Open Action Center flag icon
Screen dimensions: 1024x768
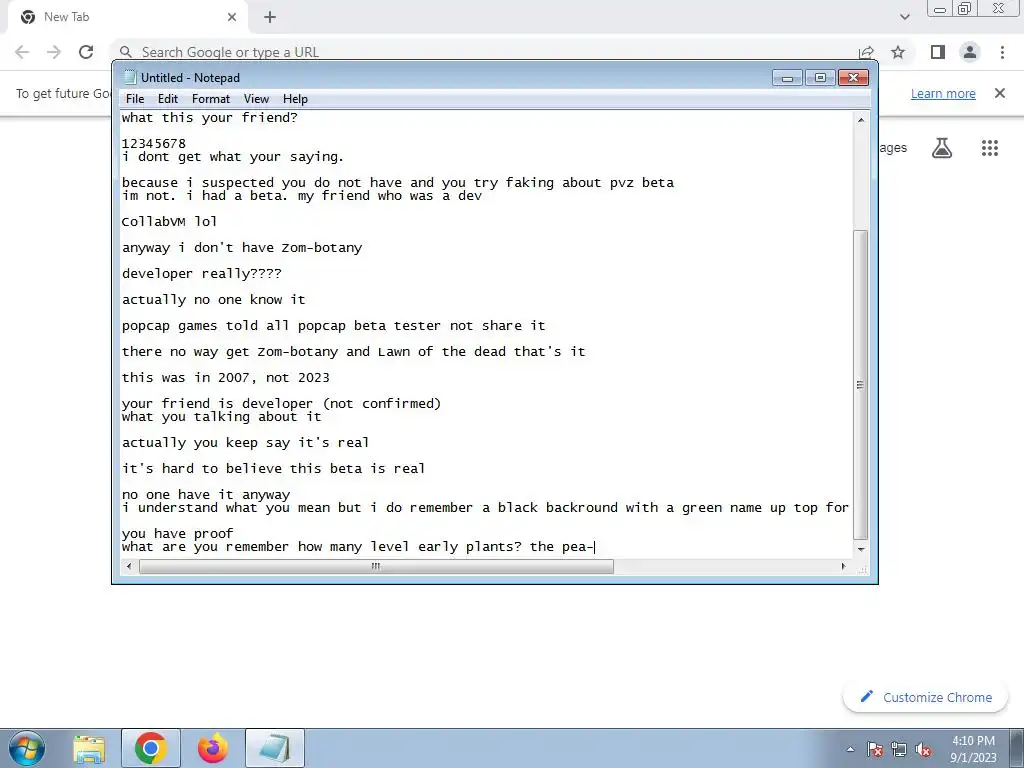pos(875,749)
